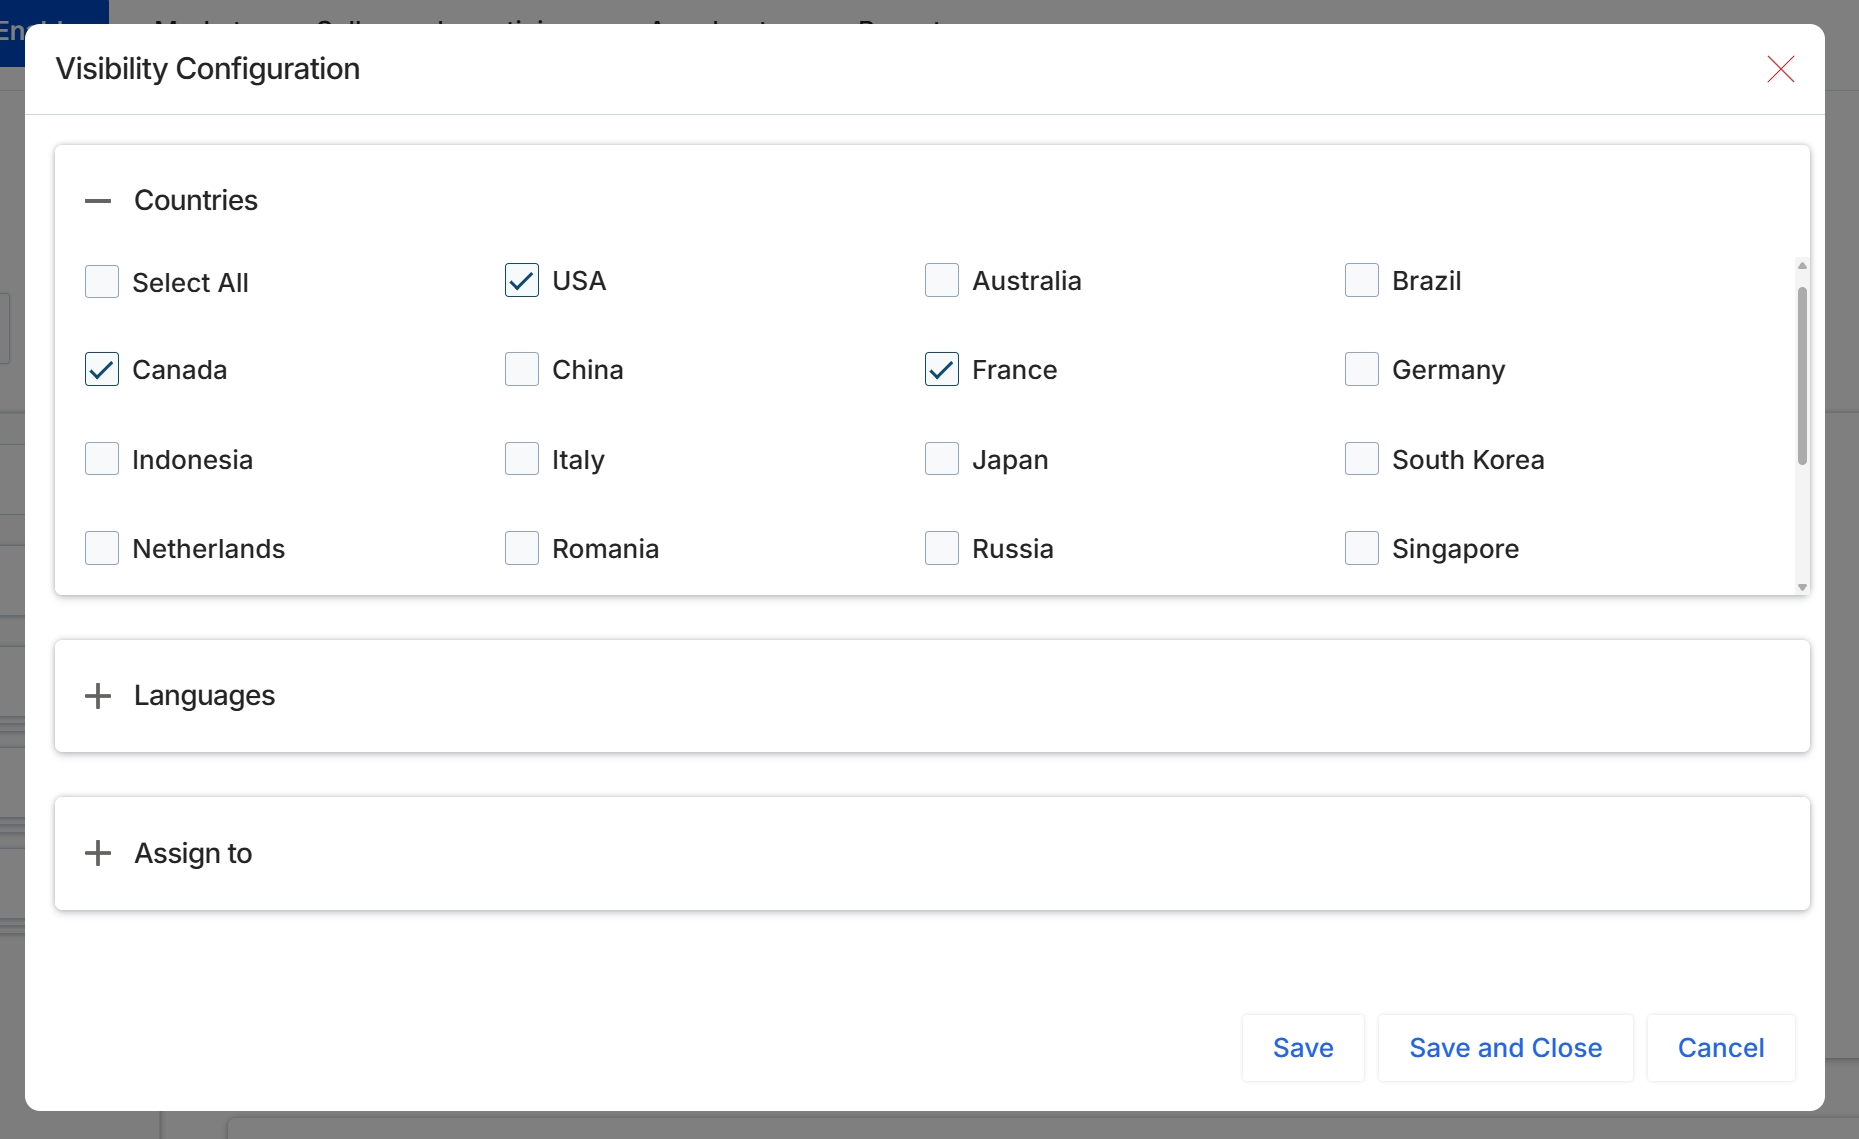
Task: Click the countries list scroll up arrow
Action: point(1802,265)
